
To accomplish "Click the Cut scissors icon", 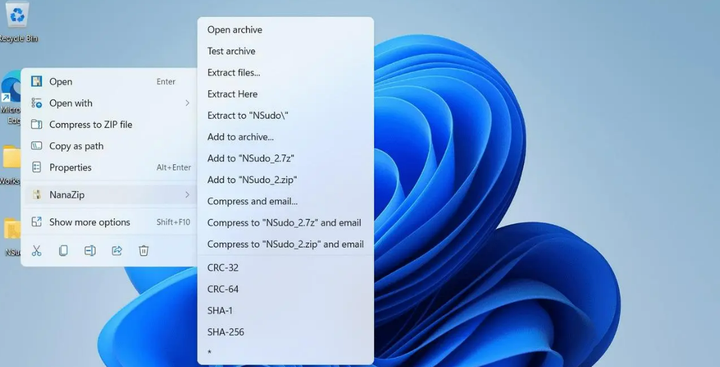I will point(36,250).
